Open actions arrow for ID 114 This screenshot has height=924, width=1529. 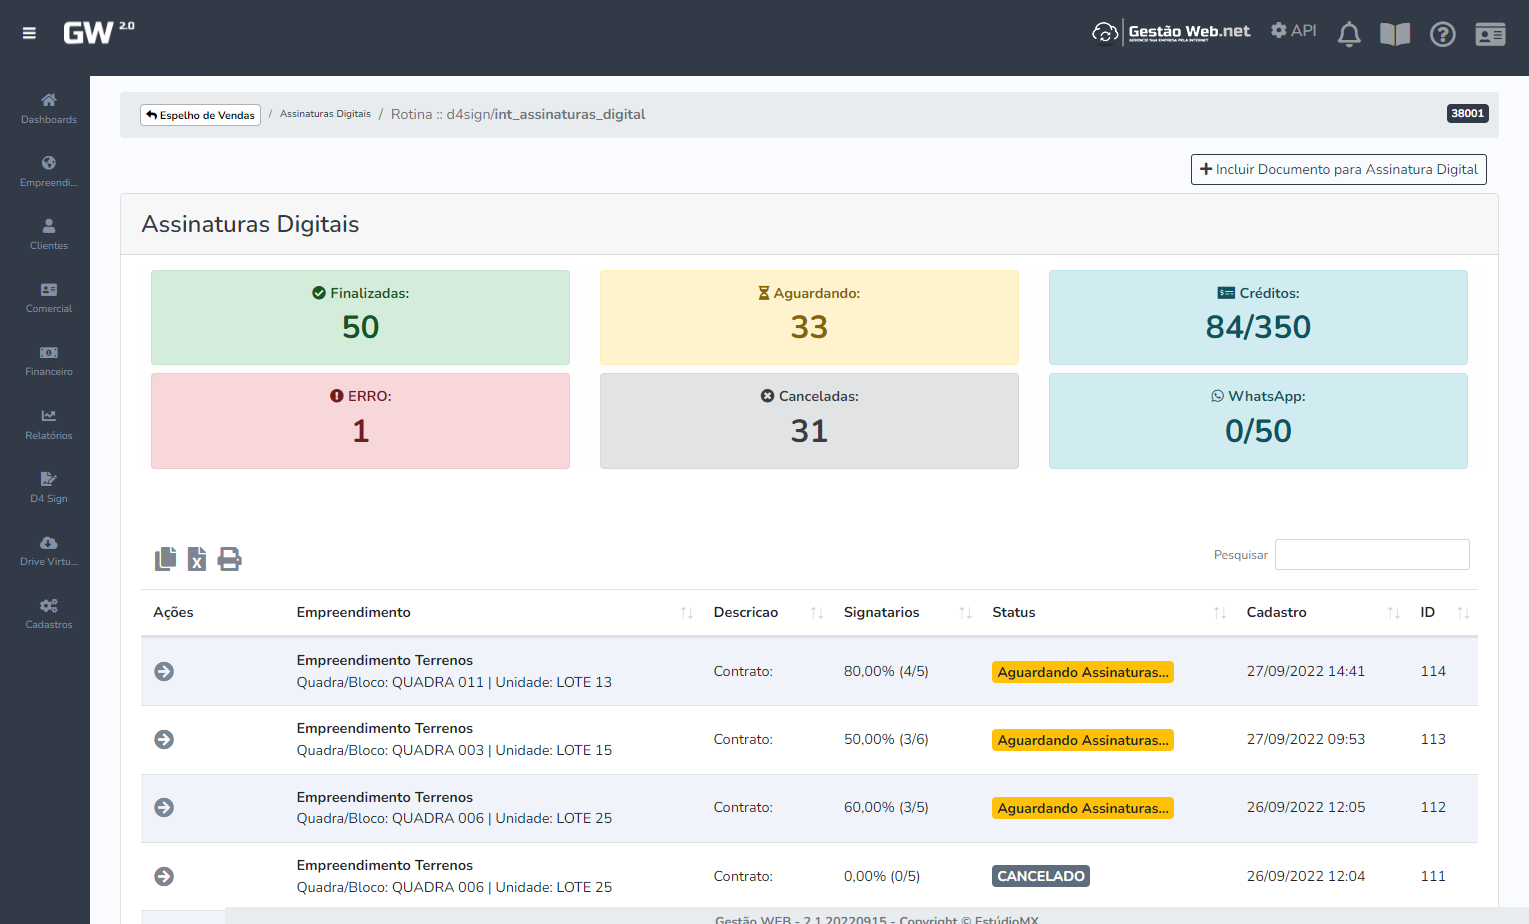click(x=164, y=671)
